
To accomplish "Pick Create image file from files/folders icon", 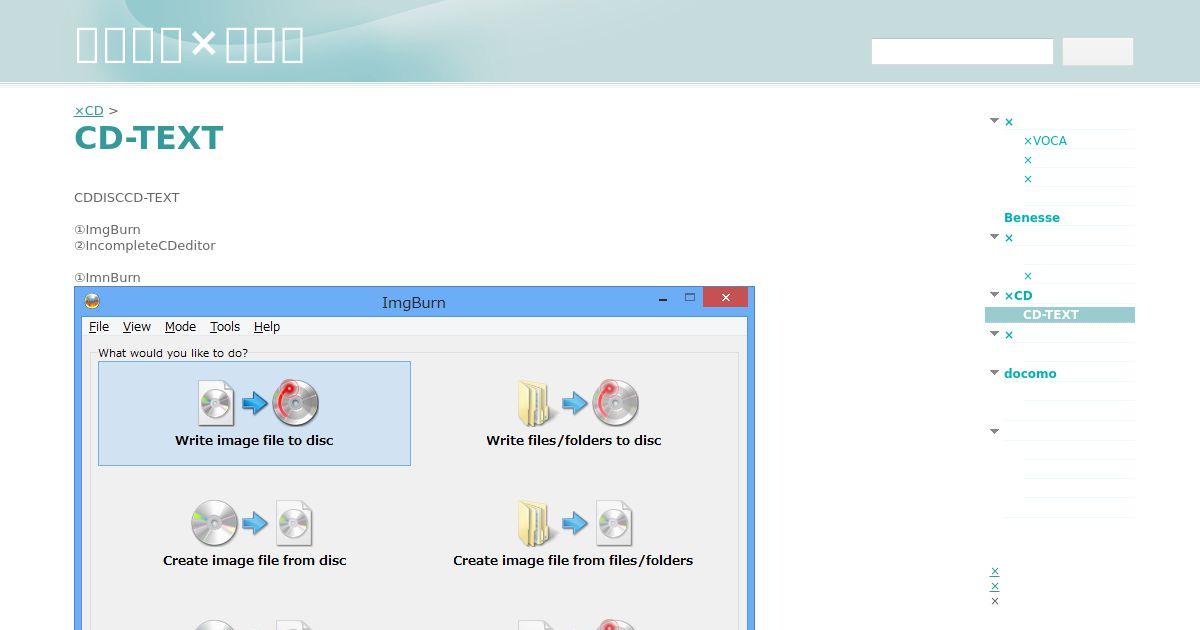I will [x=574, y=523].
